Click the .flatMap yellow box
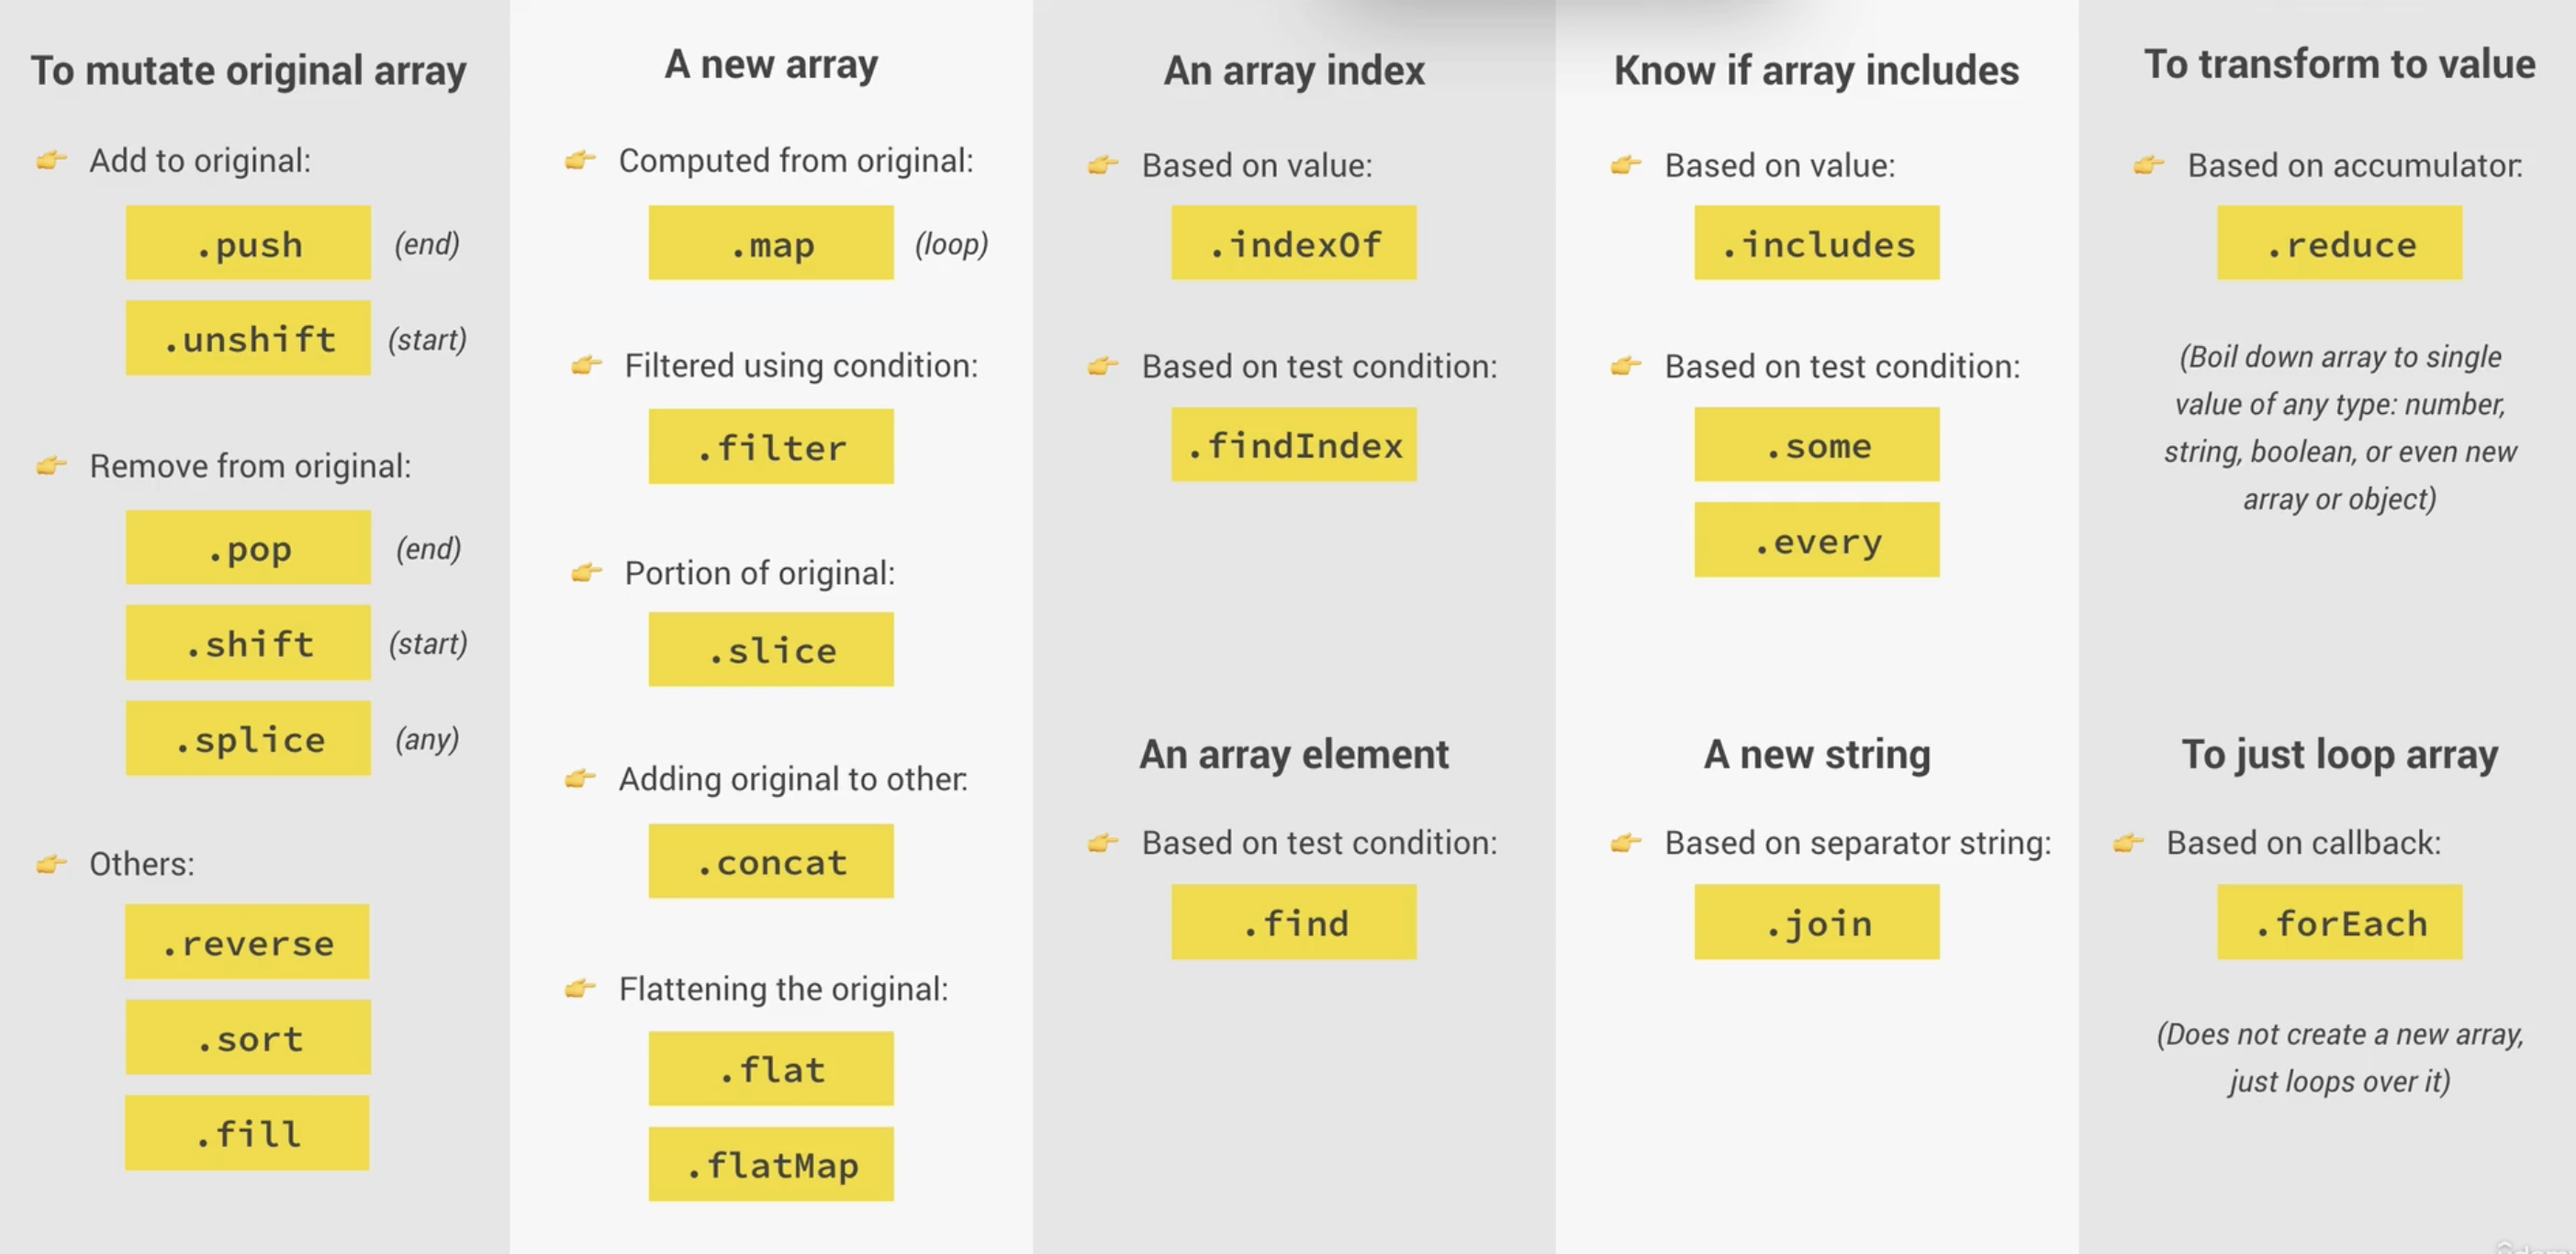The image size is (2576, 1254). click(771, 1164)
